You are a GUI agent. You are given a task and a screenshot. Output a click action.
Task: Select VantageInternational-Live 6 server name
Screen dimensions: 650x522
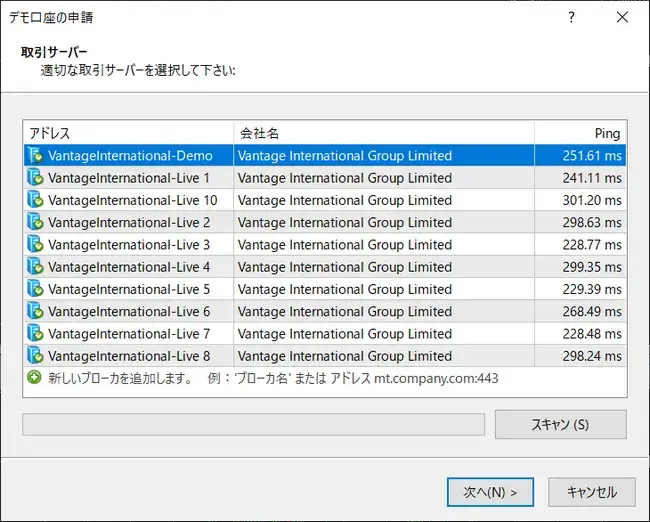pos(129,311)
